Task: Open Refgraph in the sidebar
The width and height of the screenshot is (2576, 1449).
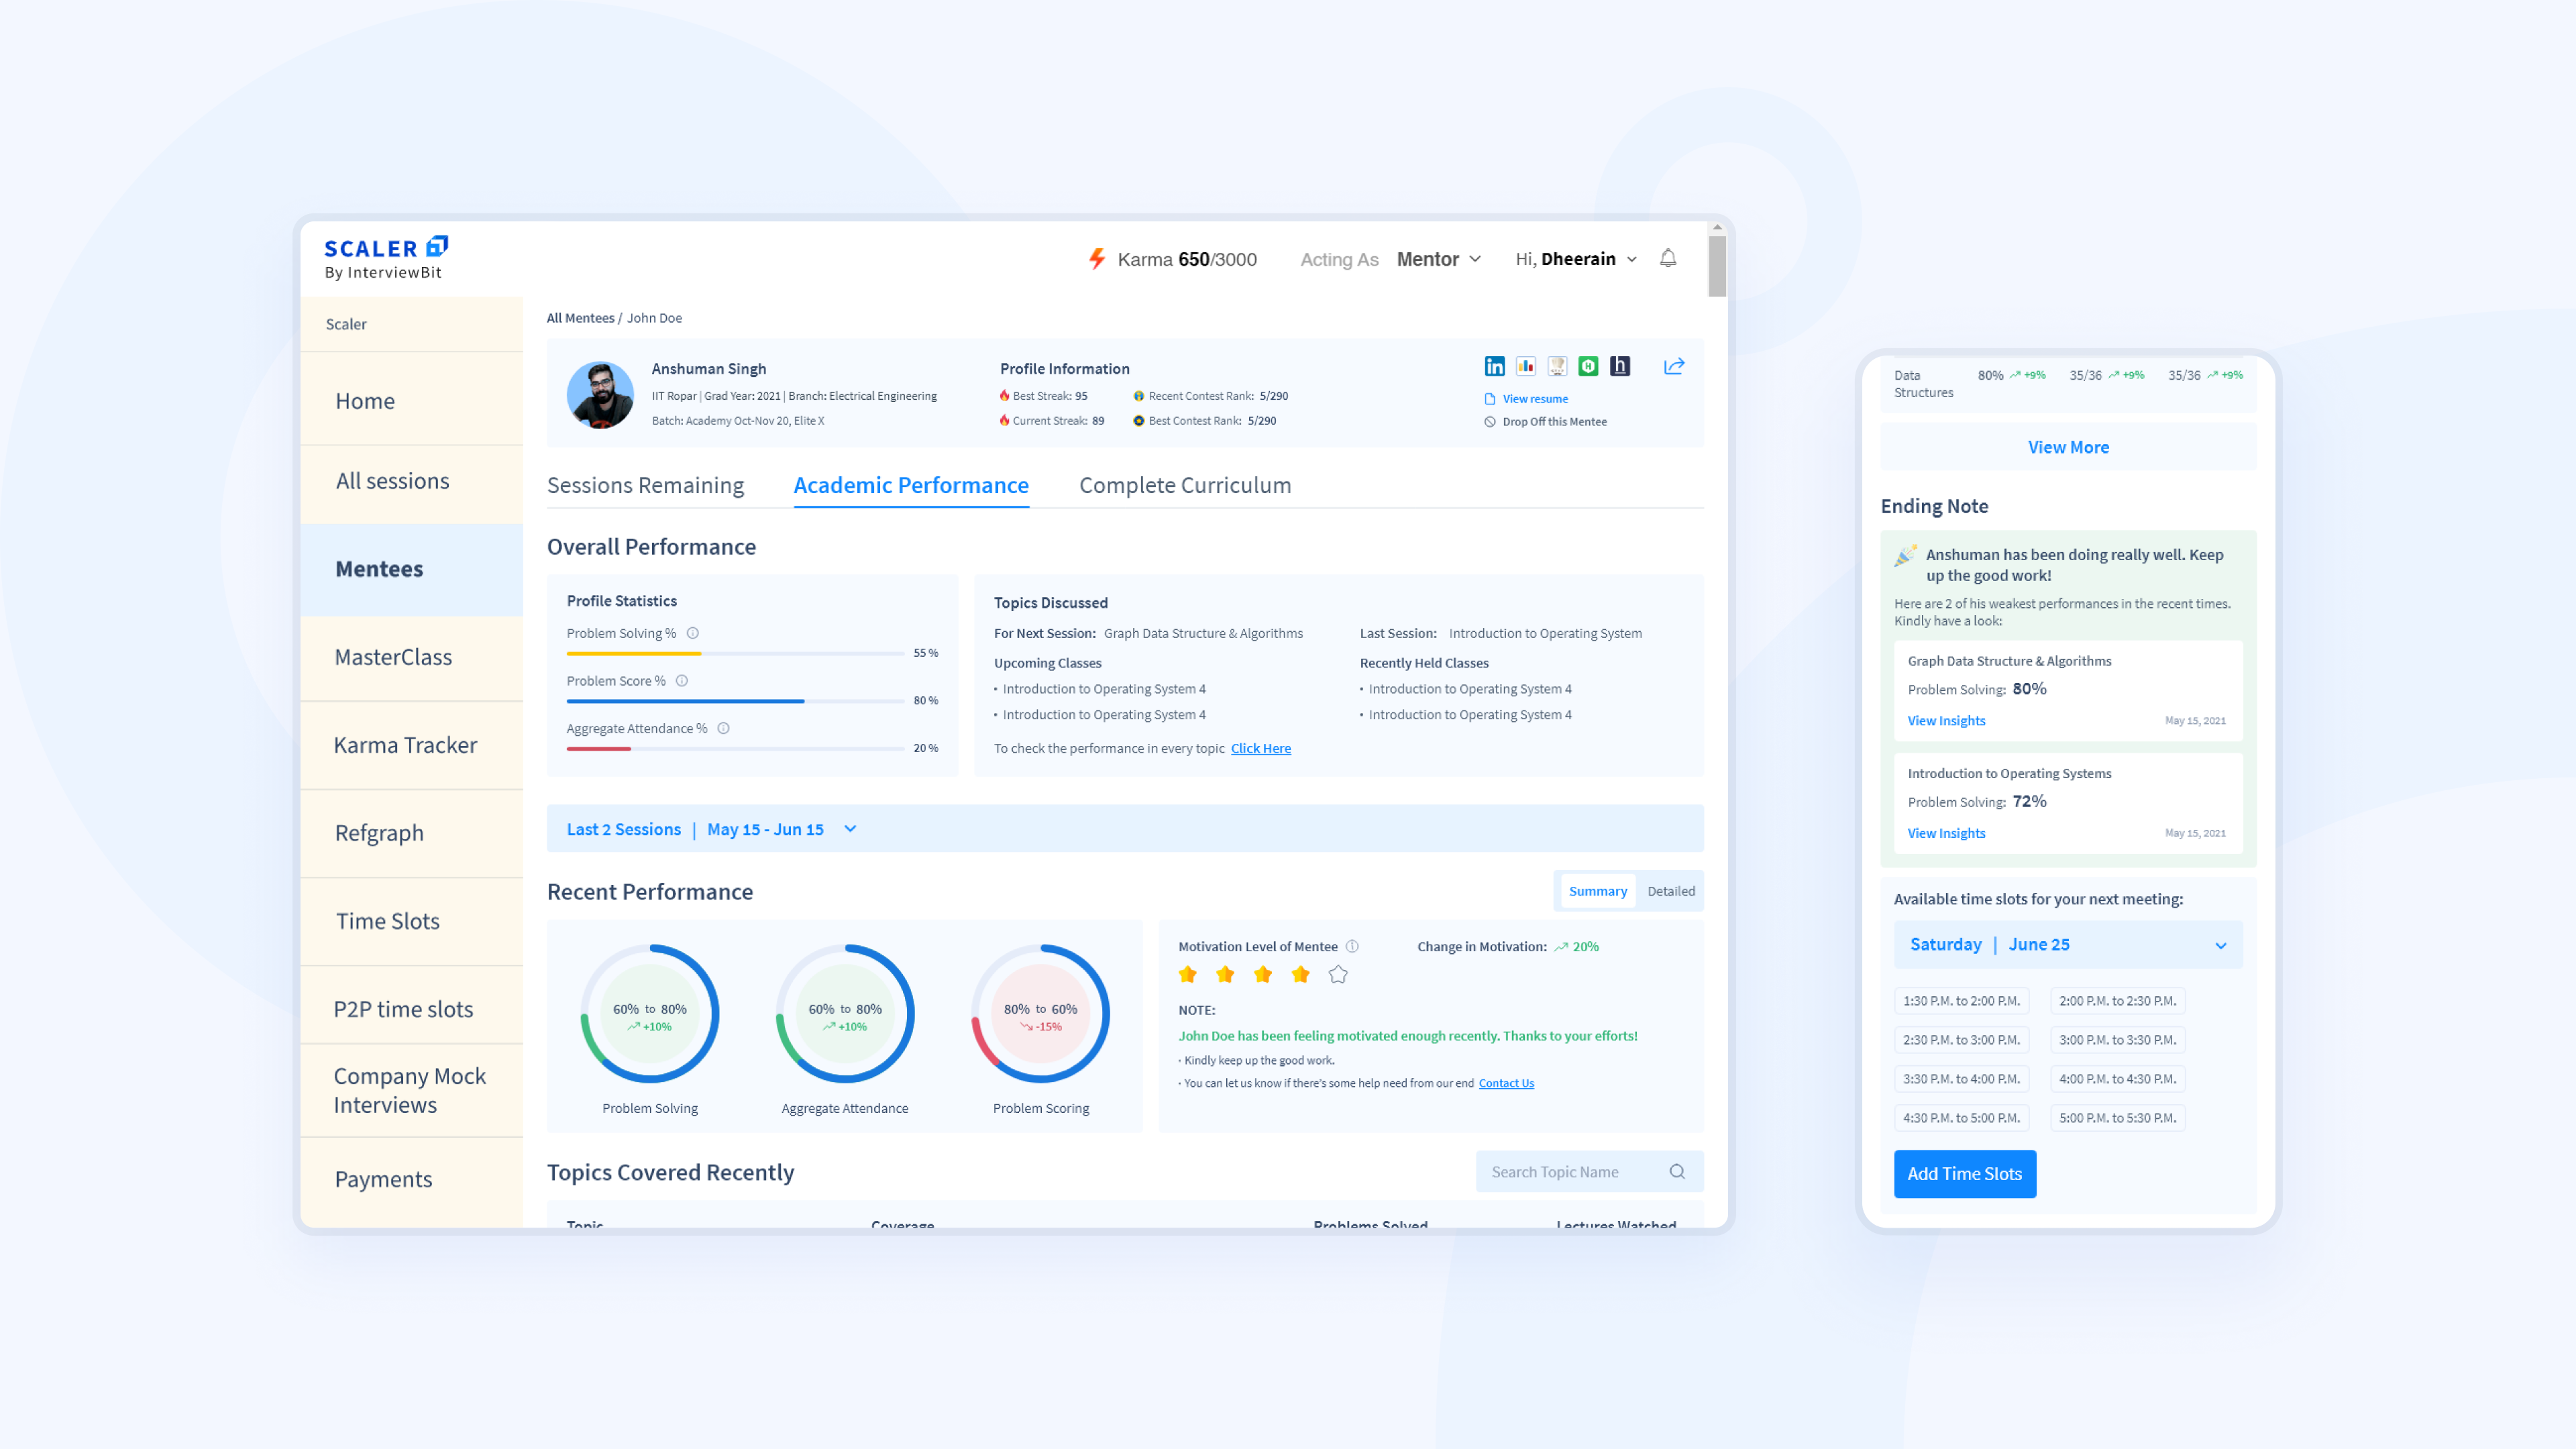Action: tap(411, 833)
